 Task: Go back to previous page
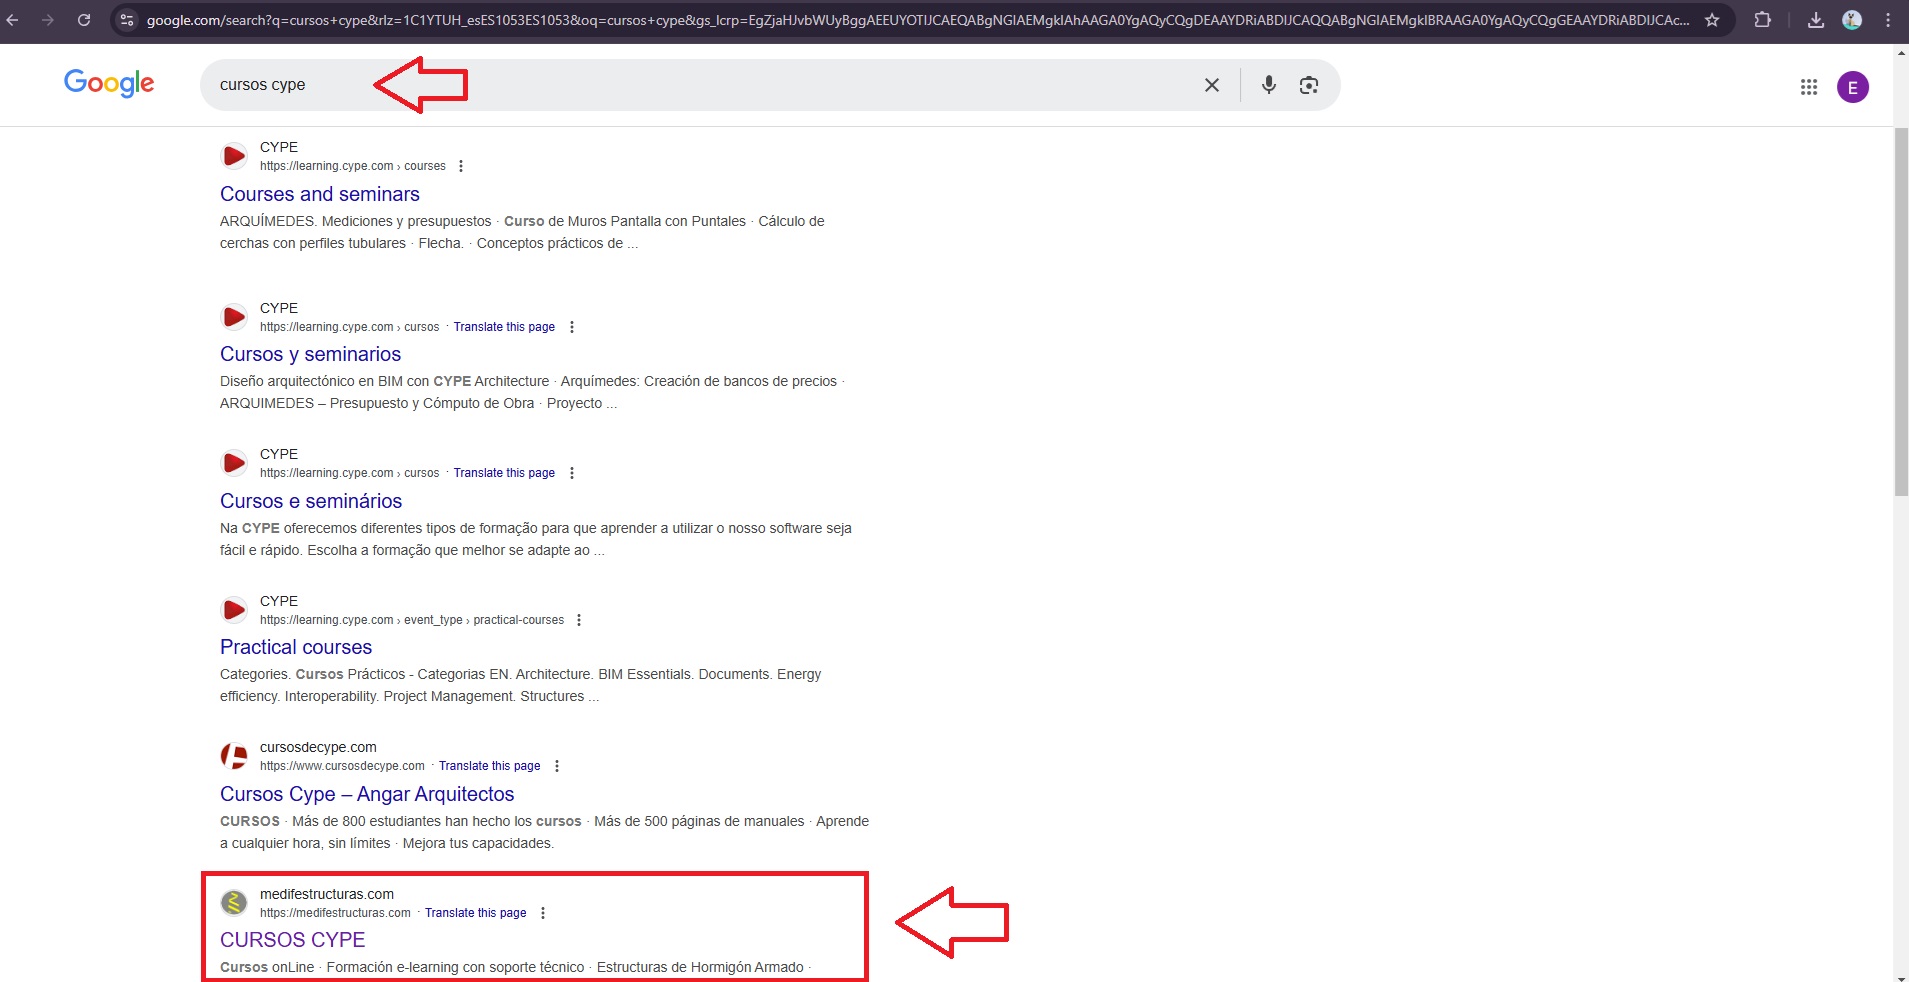pos(14,20)
